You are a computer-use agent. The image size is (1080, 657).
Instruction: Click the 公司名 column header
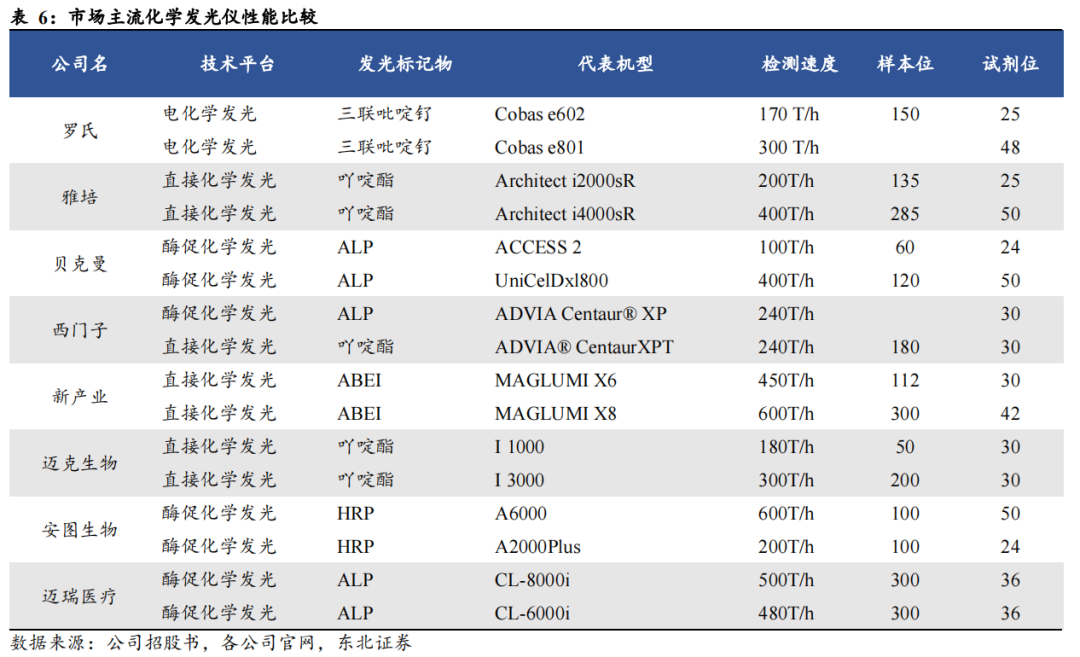pyautogui.click(x=80, y=64)
